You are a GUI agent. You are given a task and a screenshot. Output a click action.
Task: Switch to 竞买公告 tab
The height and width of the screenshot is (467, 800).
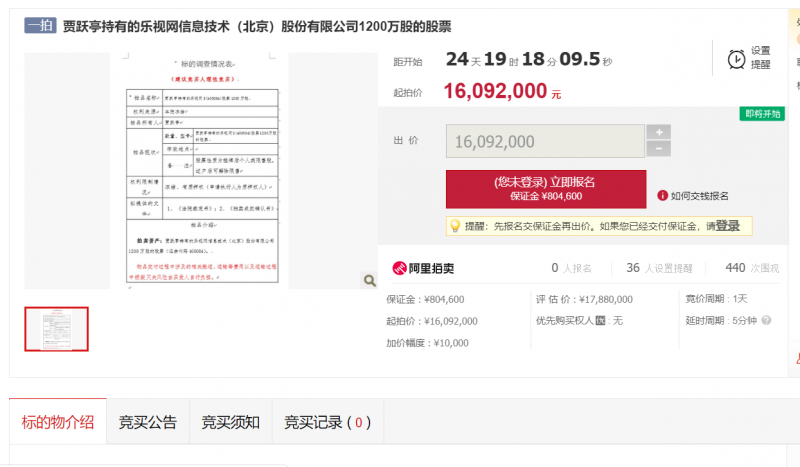pos(147,422)
